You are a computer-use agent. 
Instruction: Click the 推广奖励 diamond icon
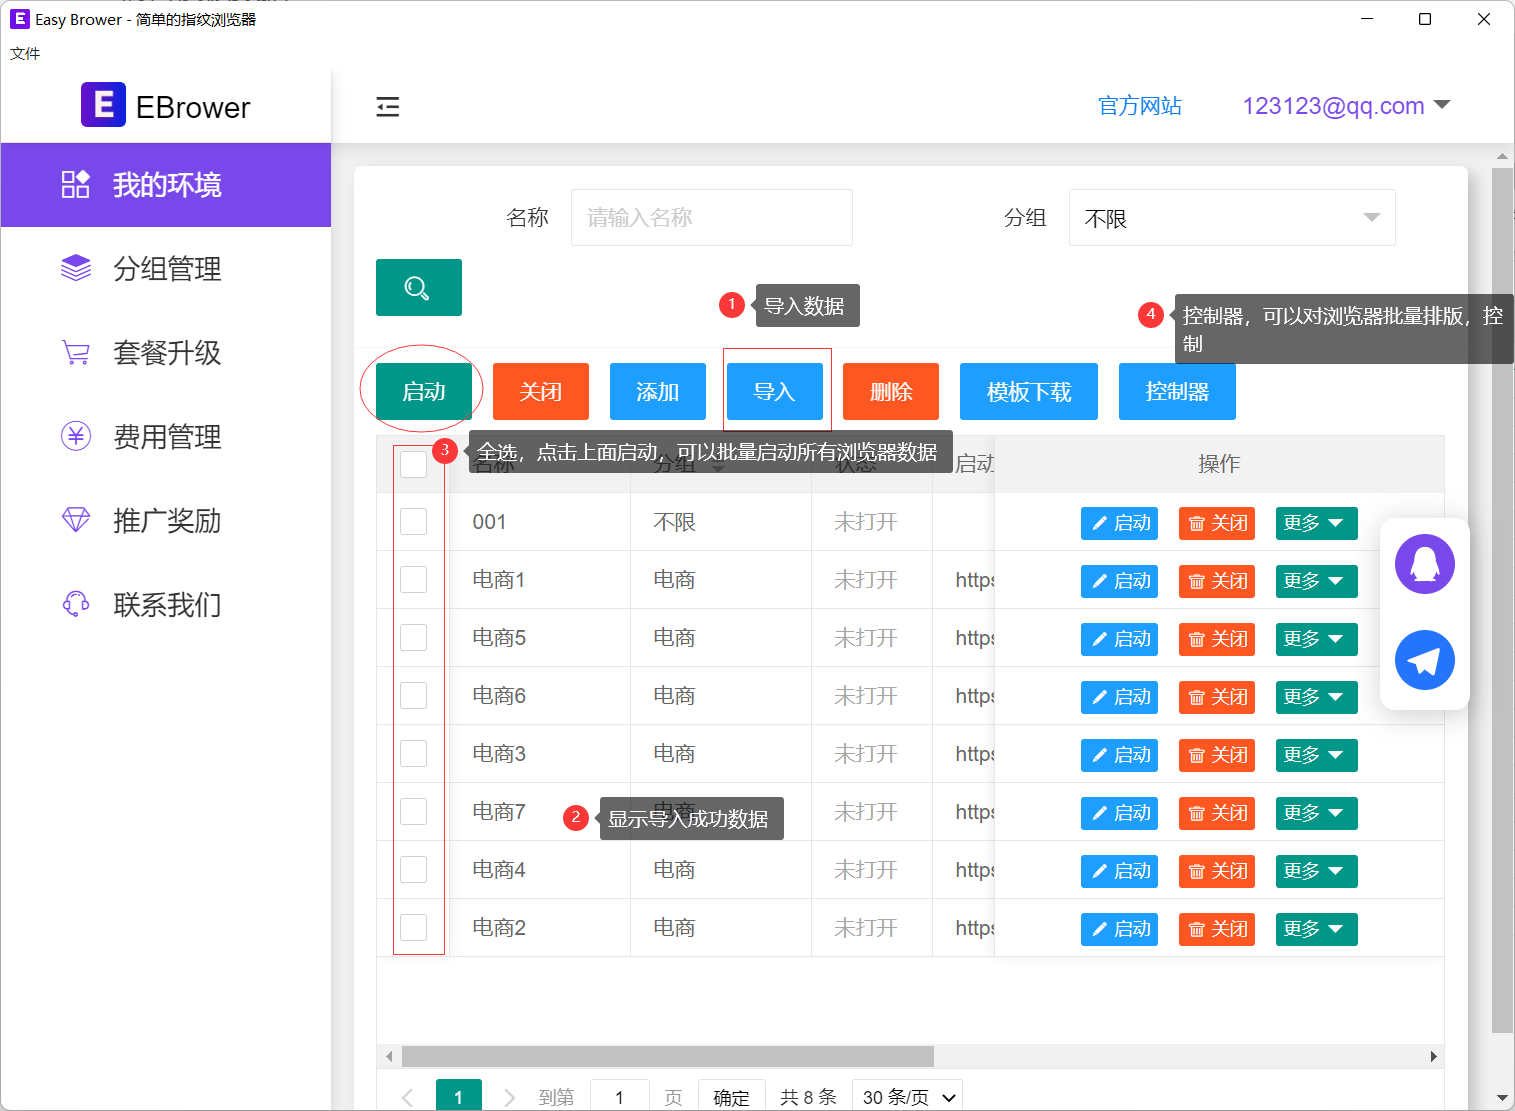(76, 520)
